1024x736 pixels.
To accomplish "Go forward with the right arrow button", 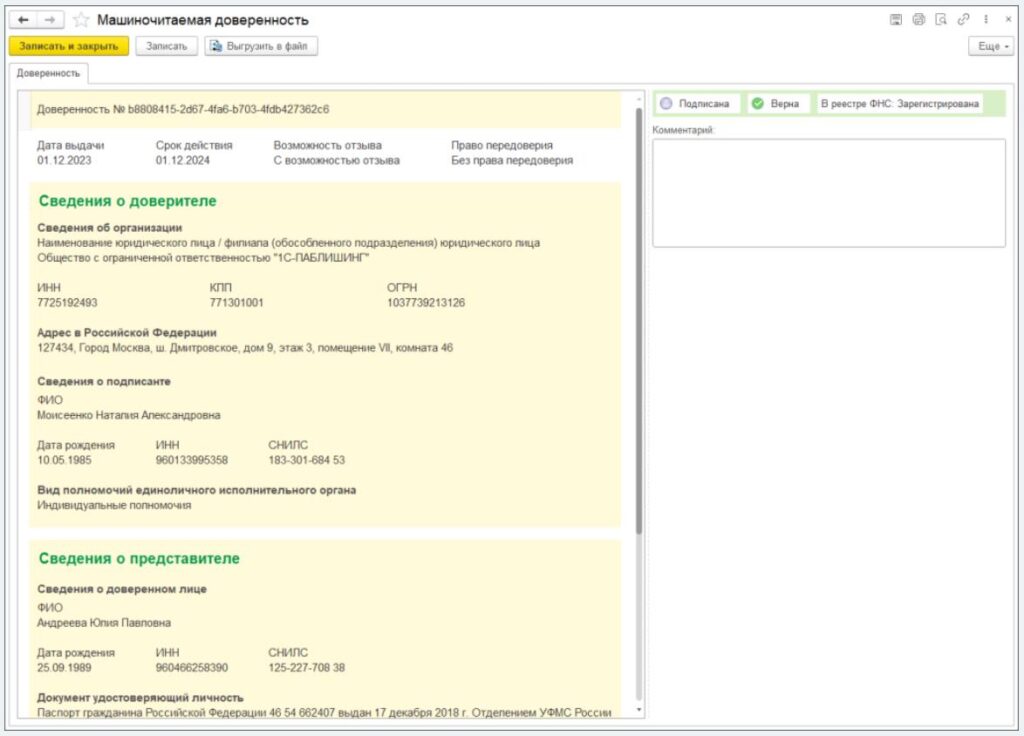I will click(x=50, y=20).
